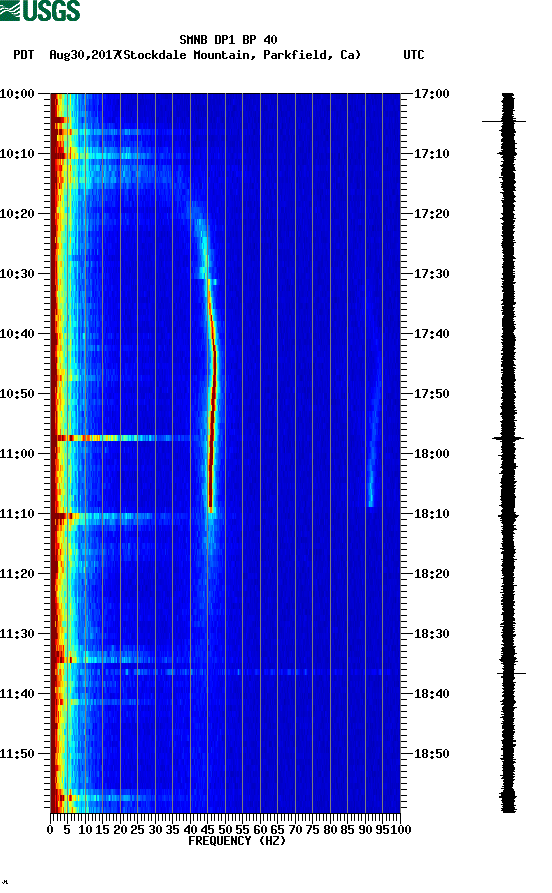This screenshot has height=893, width=552.
Task: Click the "17:40" UTC time label
Action: pos(432,334)
